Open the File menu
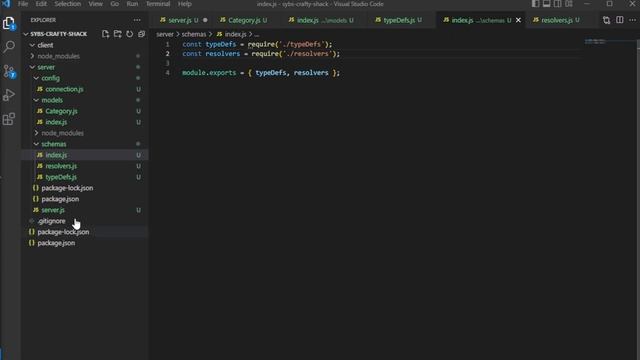Viewport: 640px width, 360px height. (23, 4)
